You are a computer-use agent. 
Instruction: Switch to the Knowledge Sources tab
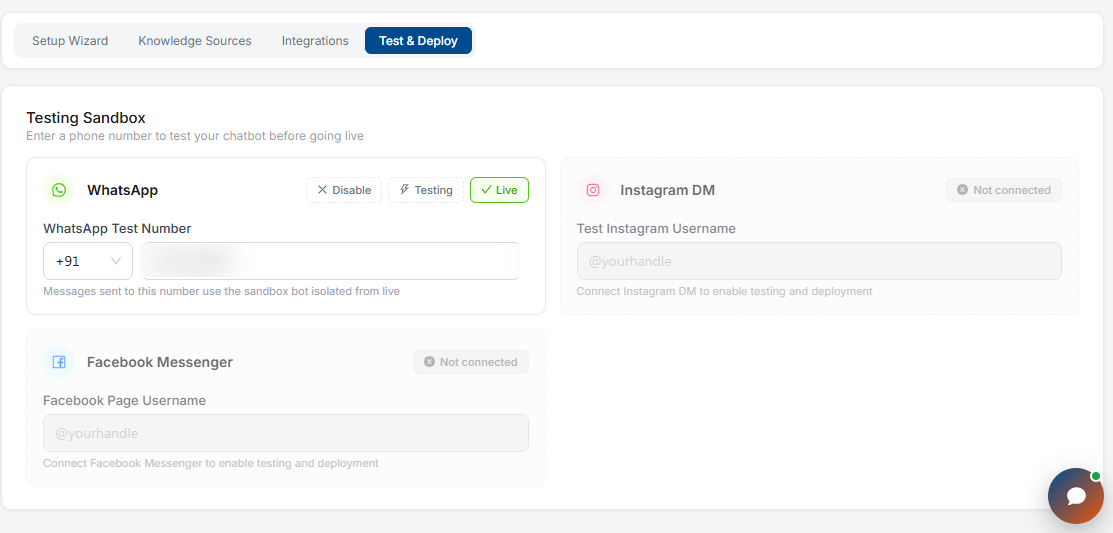click(195, 40)
